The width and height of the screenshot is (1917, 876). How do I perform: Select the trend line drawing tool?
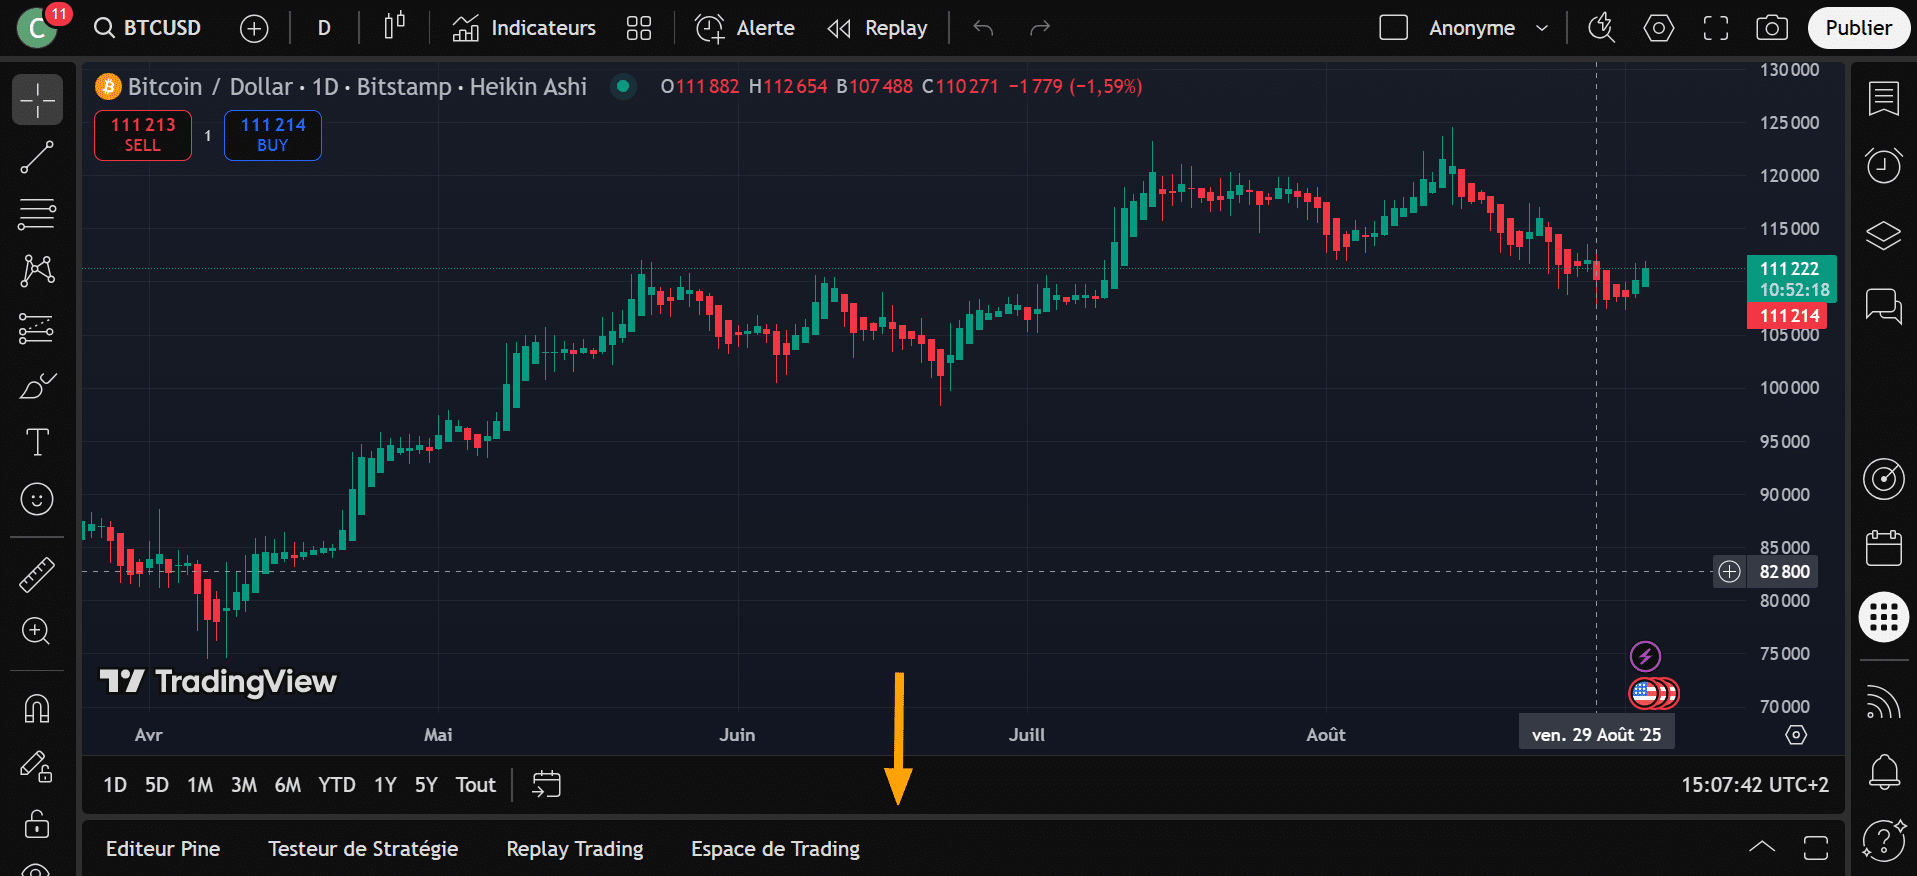pos(37,157)
